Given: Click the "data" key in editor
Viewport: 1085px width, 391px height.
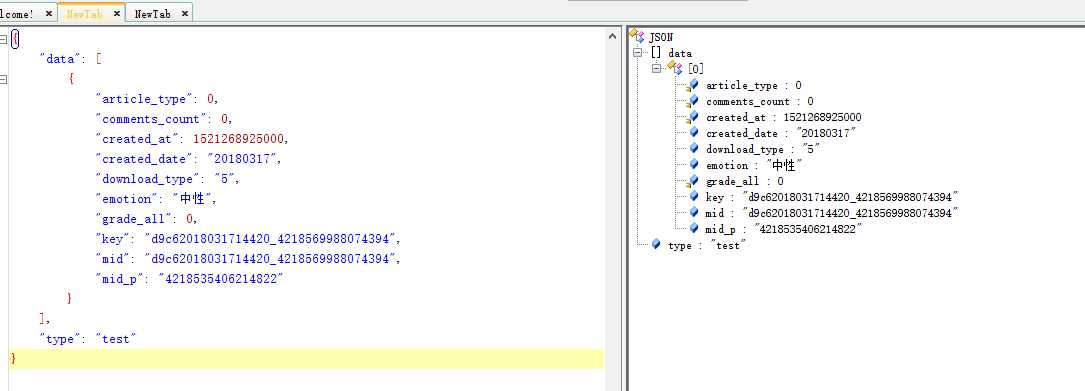Looking at the screenshot, I should pyautogui.click(x=60, y=59).
